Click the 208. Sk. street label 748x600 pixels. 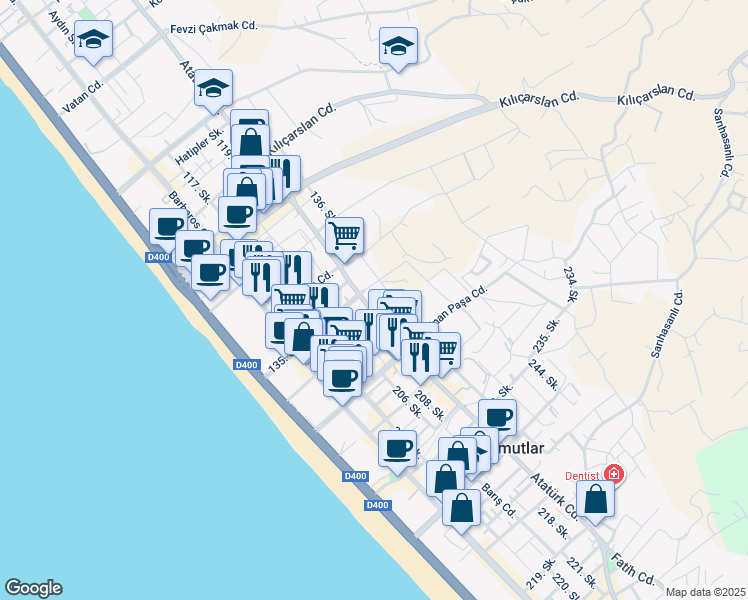(430, 406)
